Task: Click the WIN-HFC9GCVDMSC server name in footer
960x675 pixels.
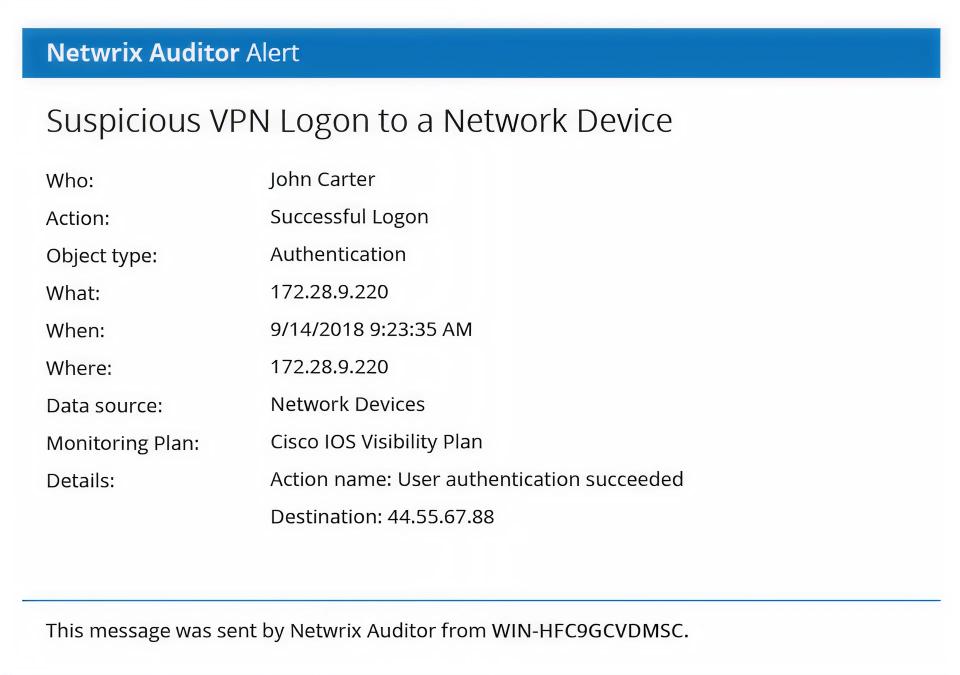Action: coord(590,630)
